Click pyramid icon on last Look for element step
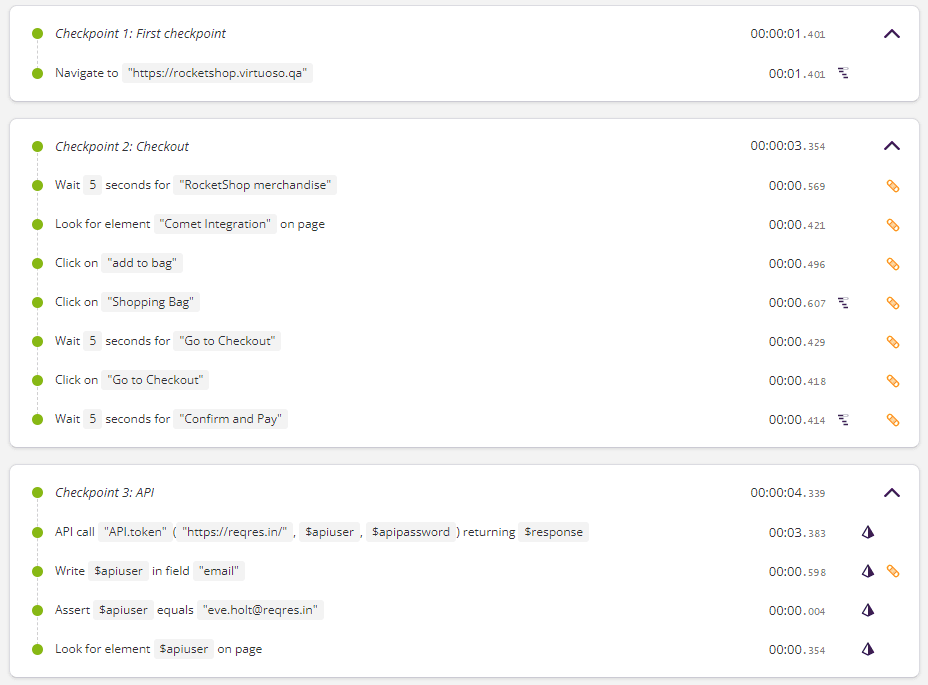The height and width of the screenshot is (685, 928). tap(868, 649)
